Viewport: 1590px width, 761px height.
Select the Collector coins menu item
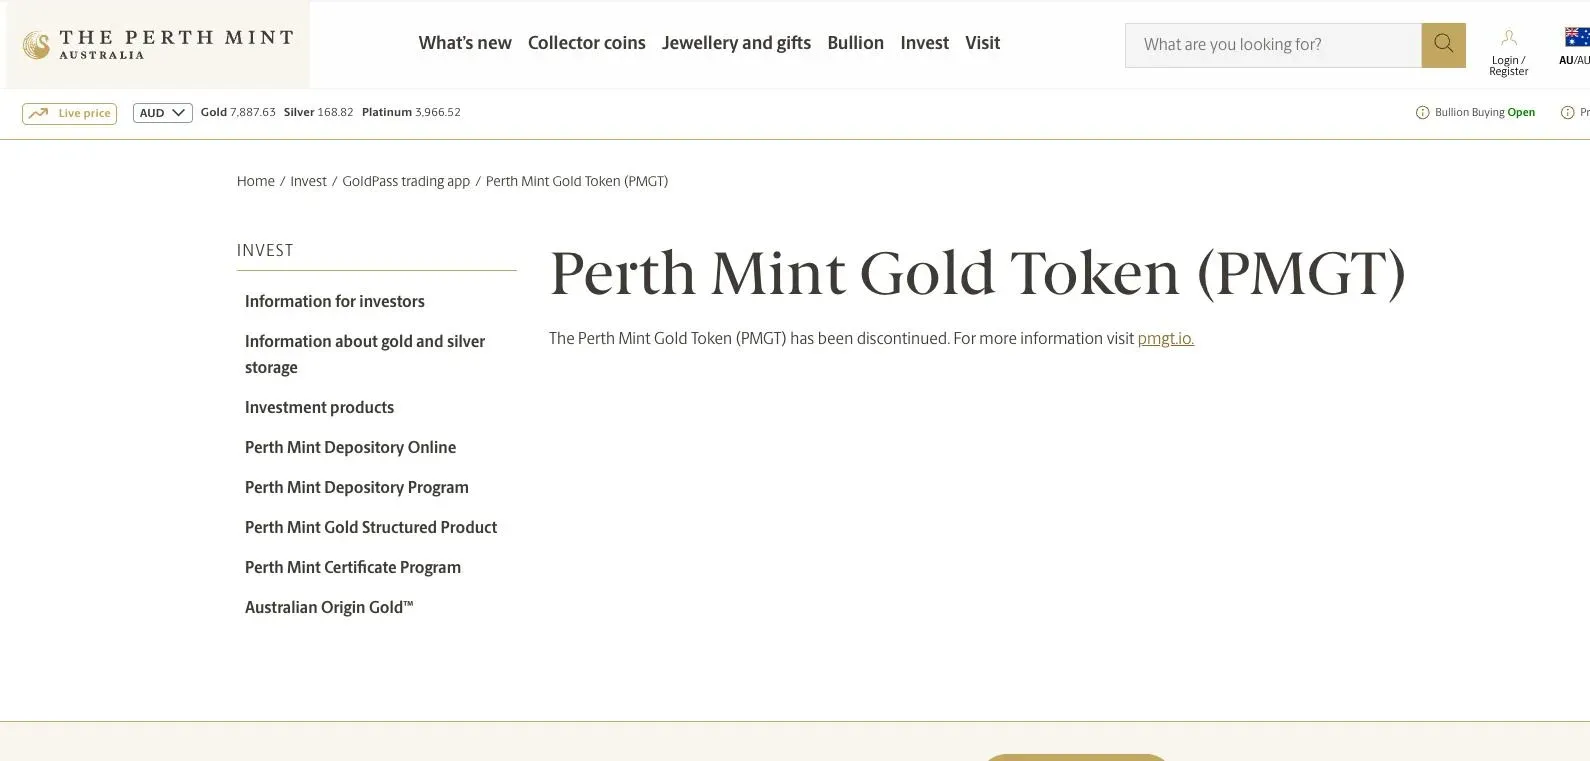587,42
